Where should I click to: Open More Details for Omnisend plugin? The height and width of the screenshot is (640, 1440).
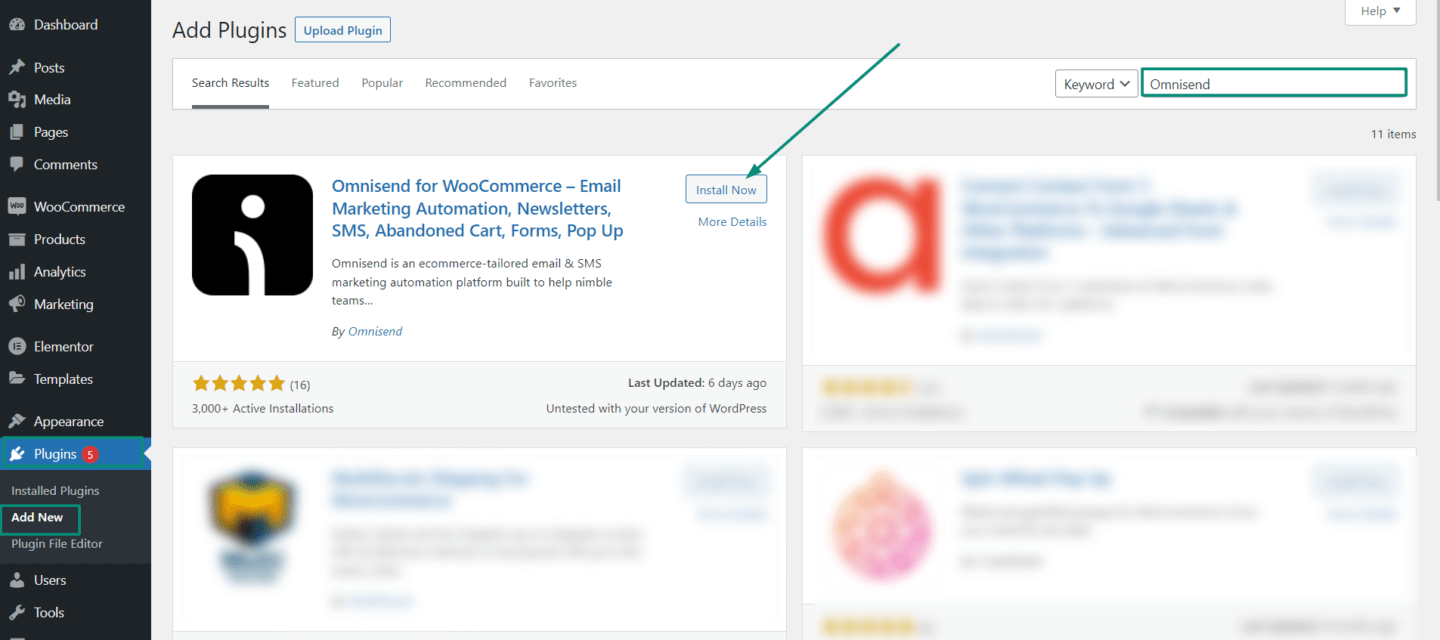(x=732, y=222)
